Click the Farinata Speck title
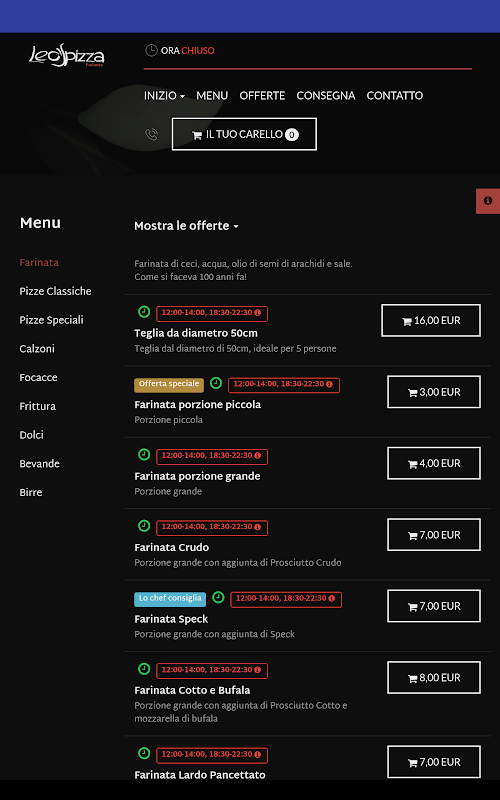Image resolution: width=500 pixels, height=800 pixels. point(171,619)
